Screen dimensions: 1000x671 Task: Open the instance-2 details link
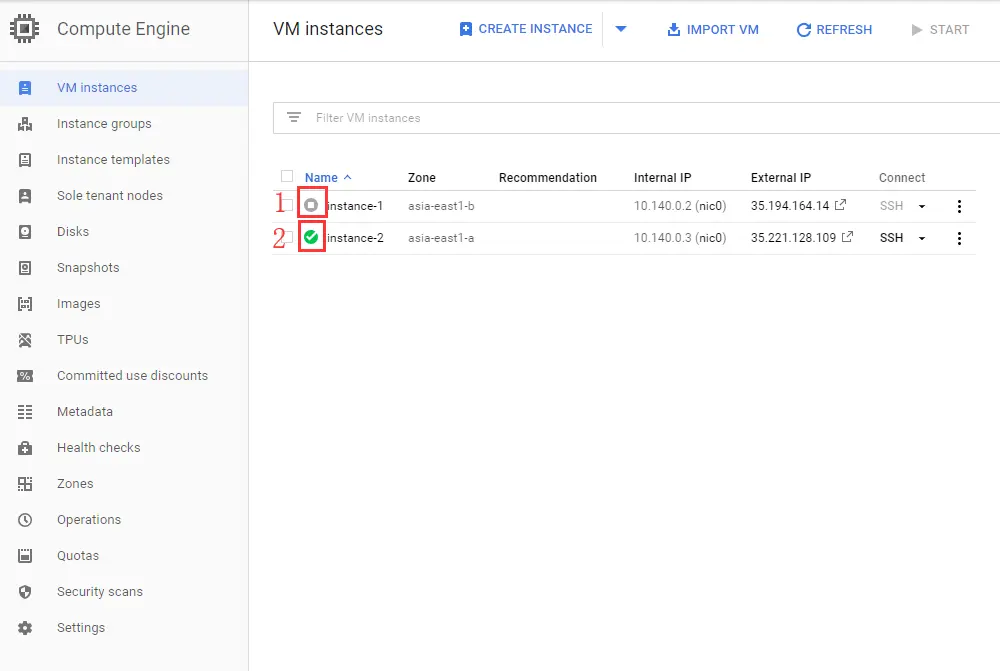[355, 238]
